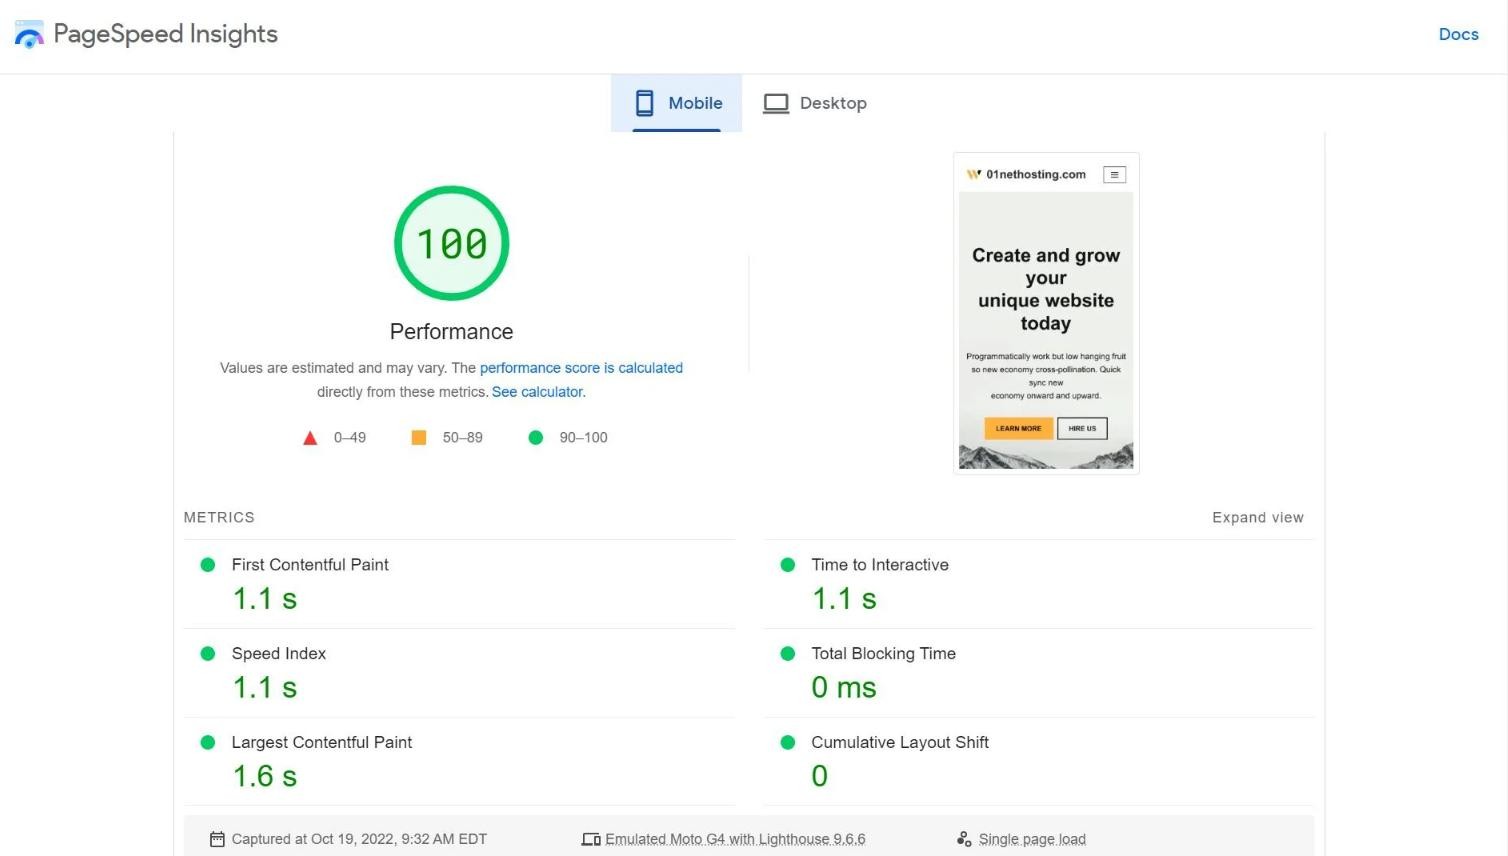Image resolution: width=1508 pixels, height=856 pixels.
Task: Open the performance score is calculated link
Action: pos(580,368)
